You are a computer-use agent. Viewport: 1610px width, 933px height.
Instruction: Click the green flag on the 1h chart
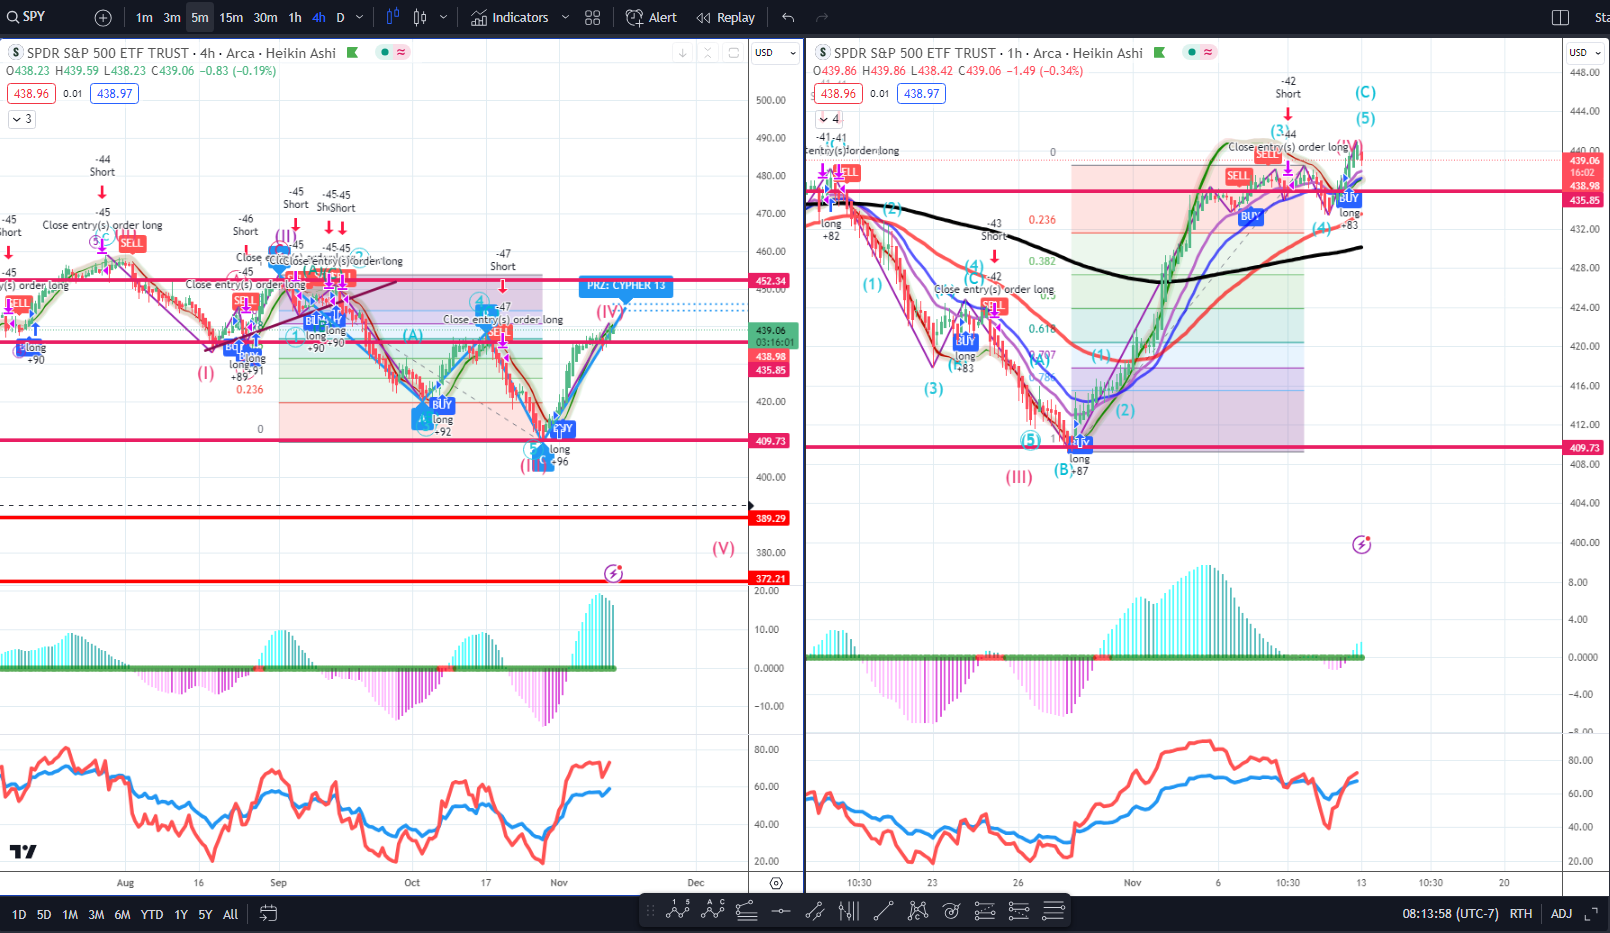(1159, 52)
